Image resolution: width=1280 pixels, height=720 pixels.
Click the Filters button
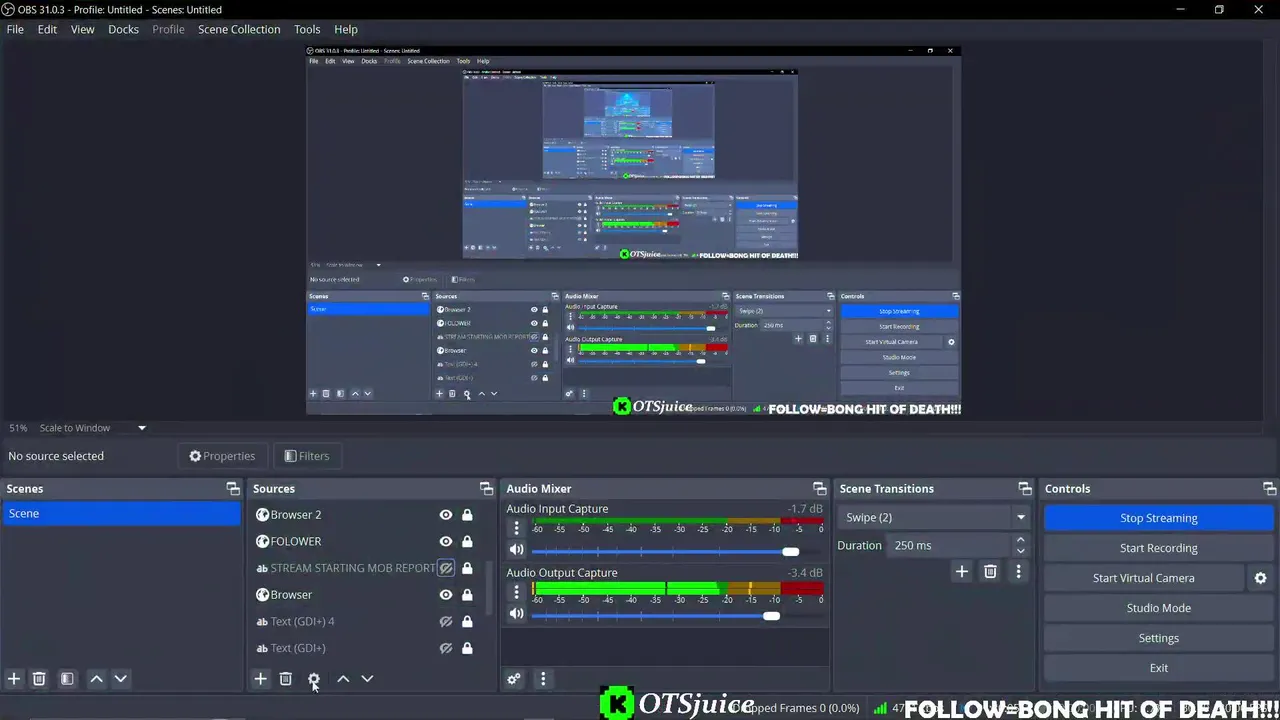[x=306, y=456]
